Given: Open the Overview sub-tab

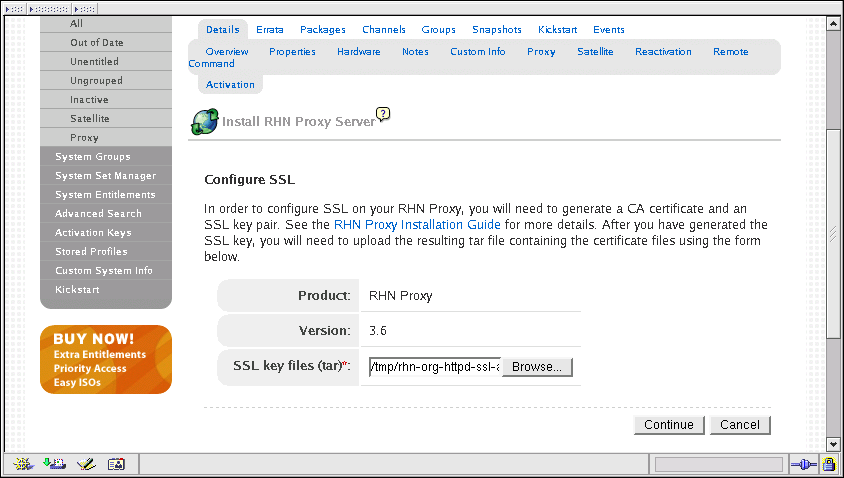Looking at the screenshot, I should point(227,52).
